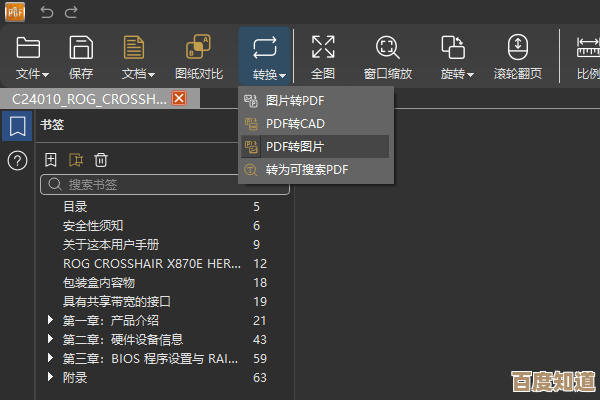Toggle 滚轮翻页 wheel page turning
This screenshot has width=600, height=400.
pos(518,58)
